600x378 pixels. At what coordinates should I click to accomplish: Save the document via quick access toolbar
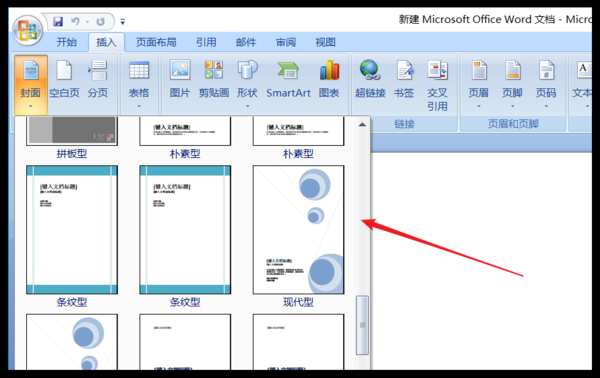click(58, 21)
